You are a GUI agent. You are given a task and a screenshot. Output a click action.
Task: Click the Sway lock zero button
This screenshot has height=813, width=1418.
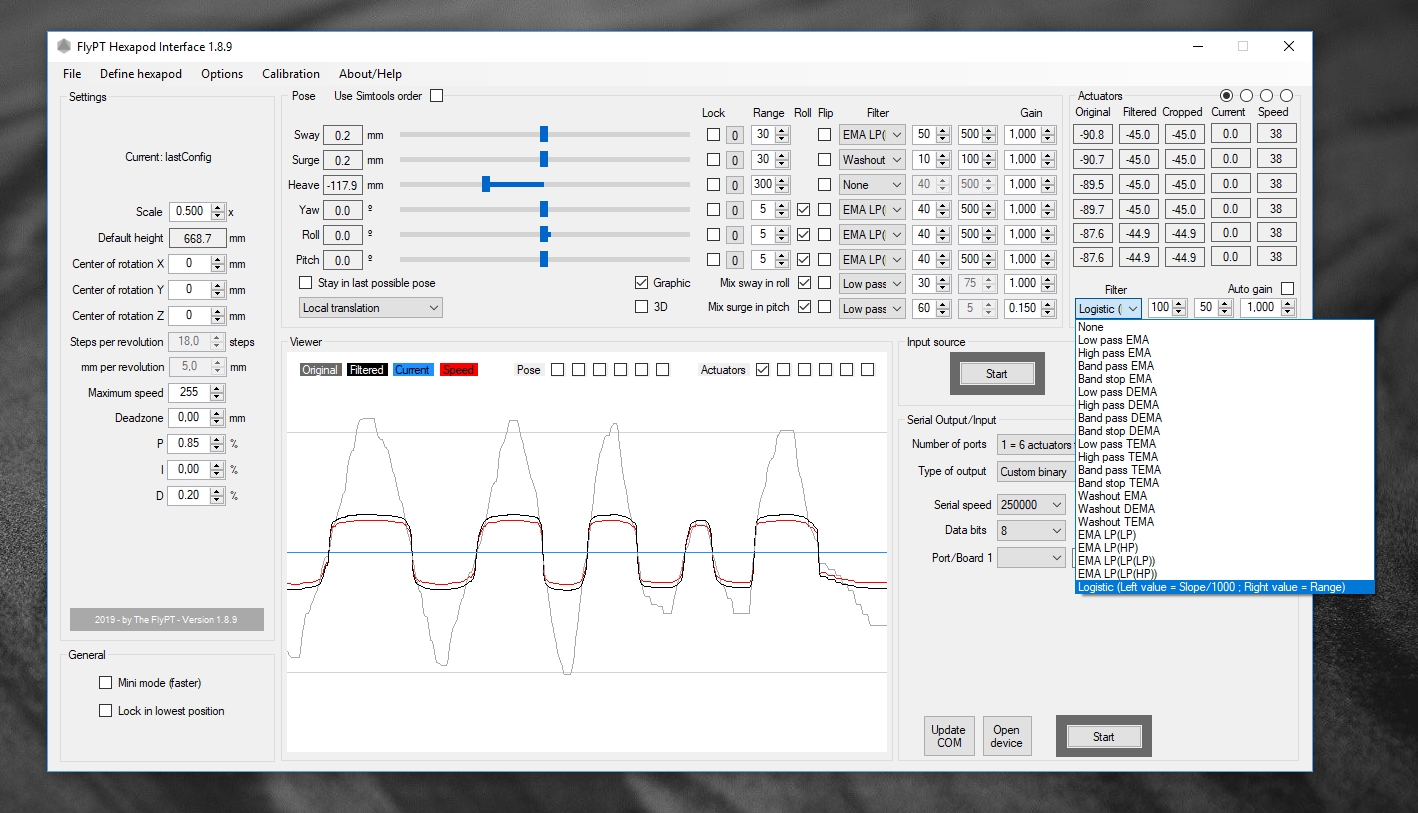click(734, 135)
